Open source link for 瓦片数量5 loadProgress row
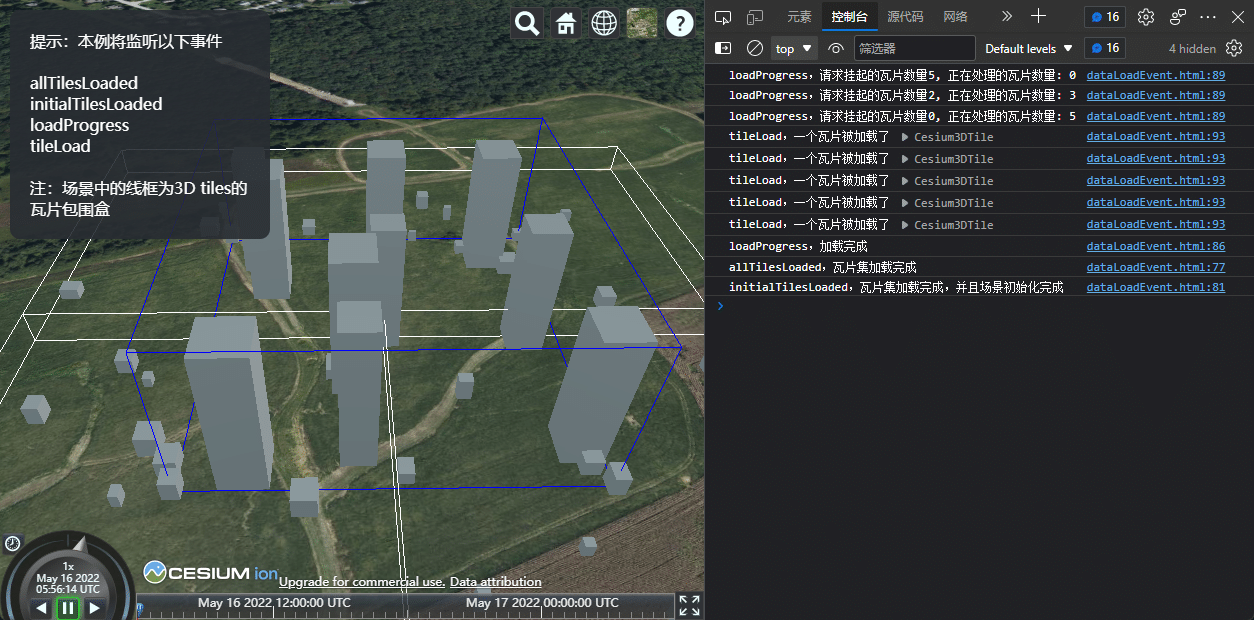The image size is (1254, 620). (1155, 75)
